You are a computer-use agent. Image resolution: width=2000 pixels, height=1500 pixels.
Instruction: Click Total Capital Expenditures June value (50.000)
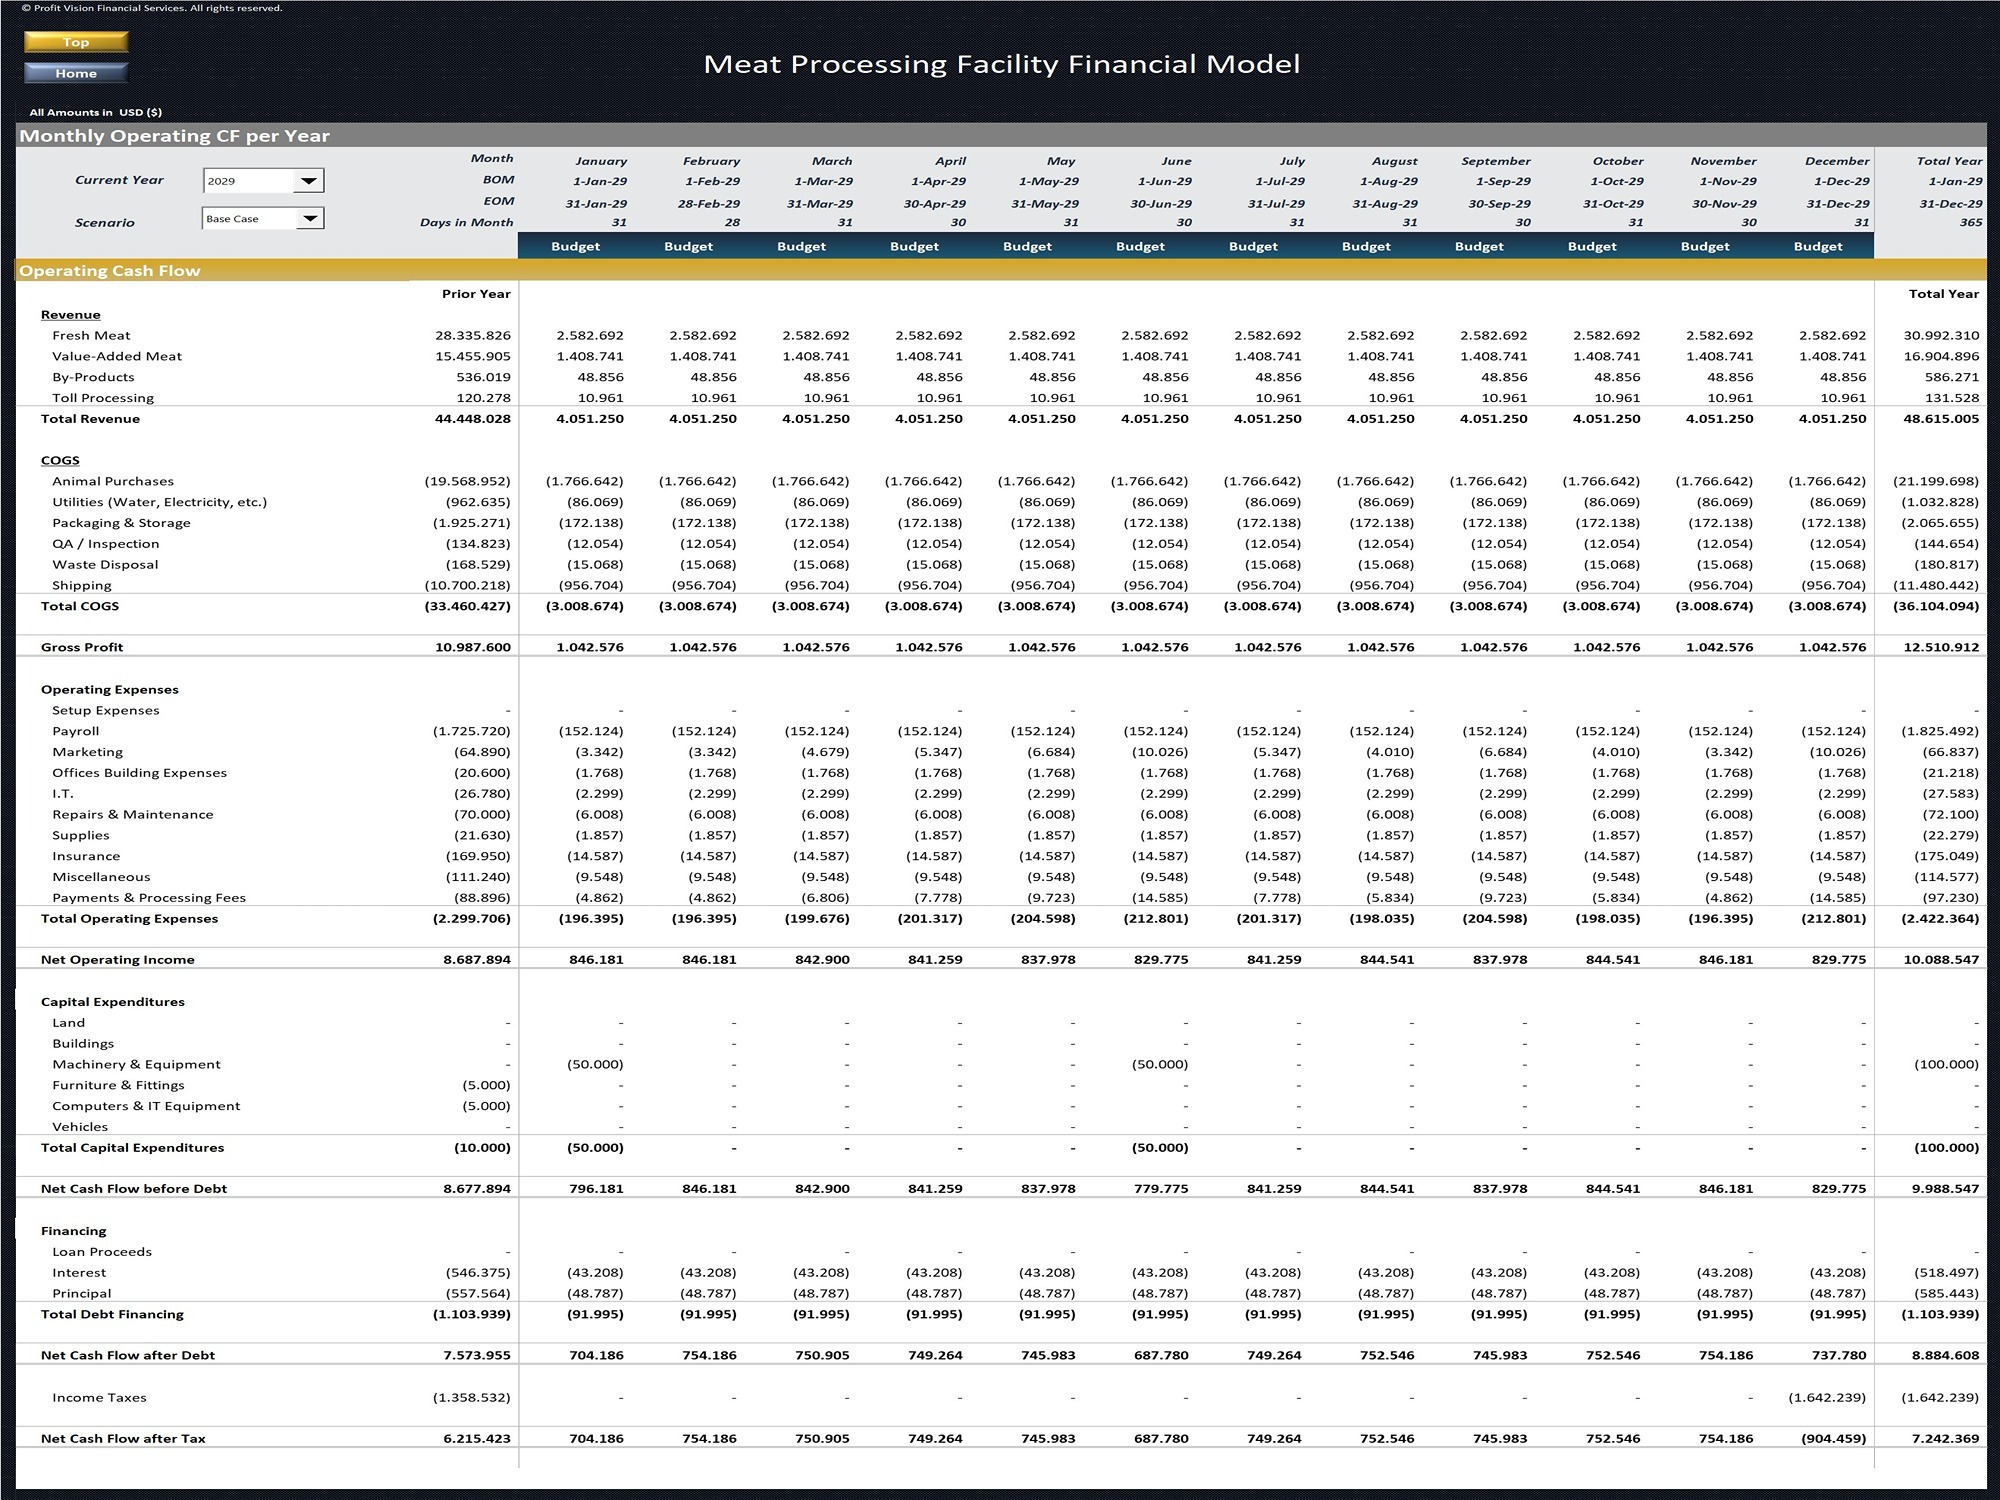pos(1160,1148)
